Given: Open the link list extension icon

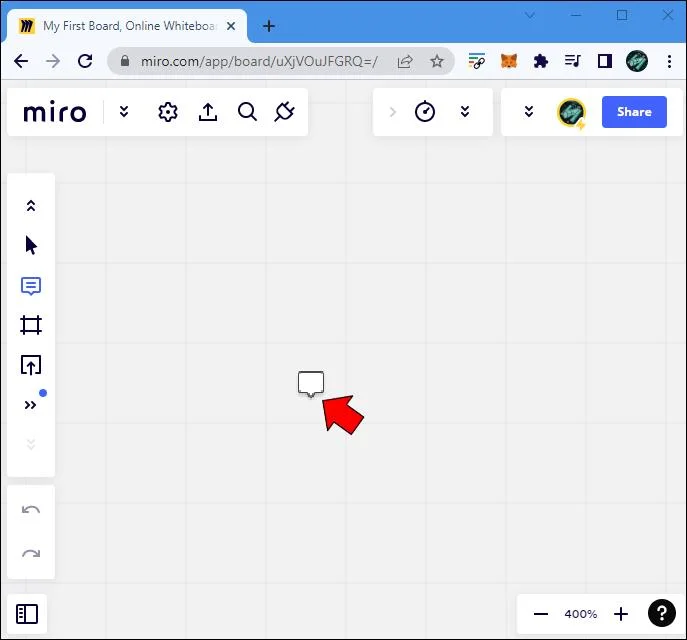Looking at the screenshot, I should 477,61.
